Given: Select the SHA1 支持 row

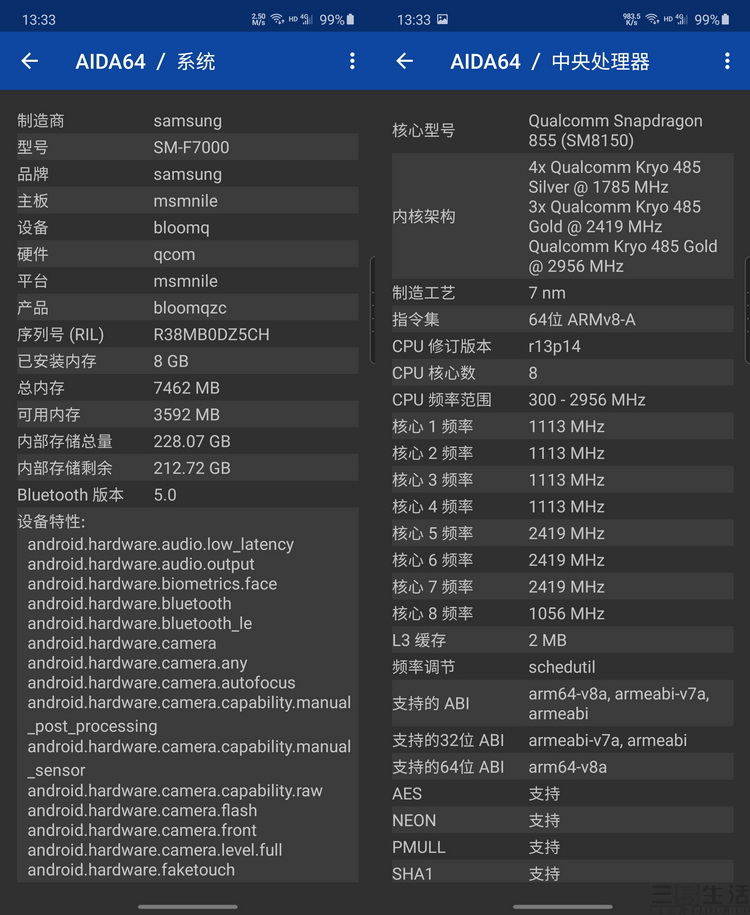Looking at the screenshot, I should [563, 874].
